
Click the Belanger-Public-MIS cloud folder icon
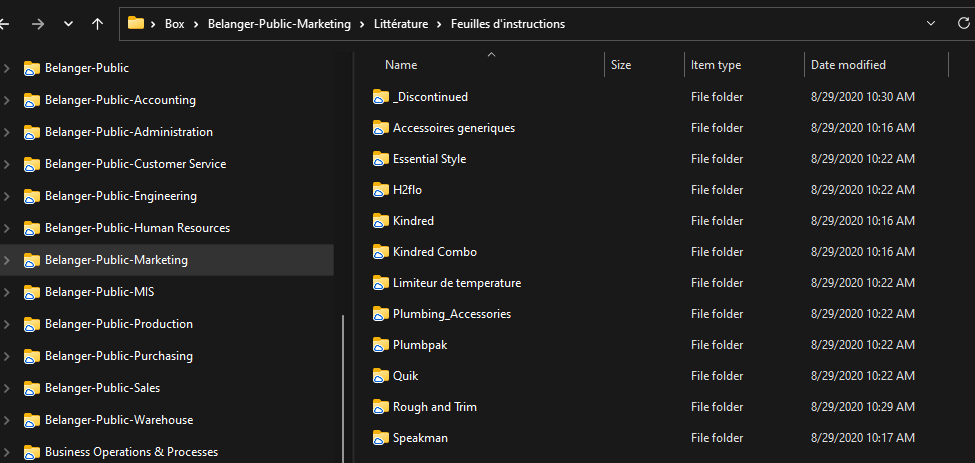32,292
